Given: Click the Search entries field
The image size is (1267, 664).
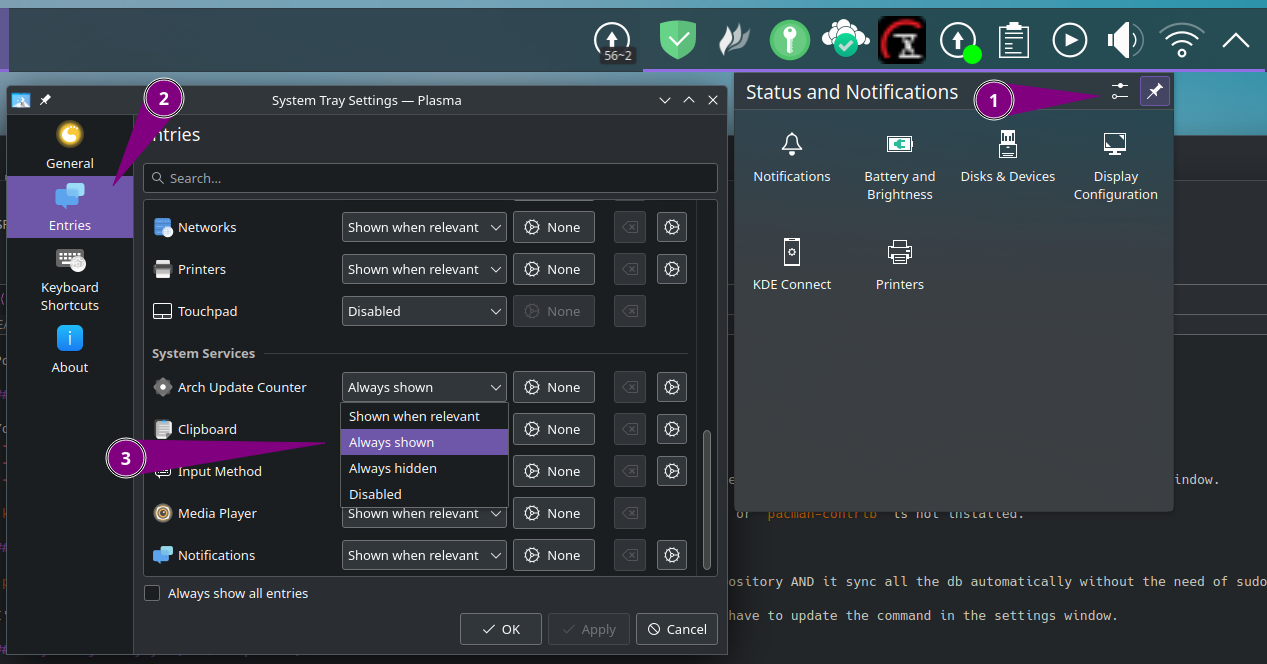Looking at the screenshot, I should (x=430, y=178).
